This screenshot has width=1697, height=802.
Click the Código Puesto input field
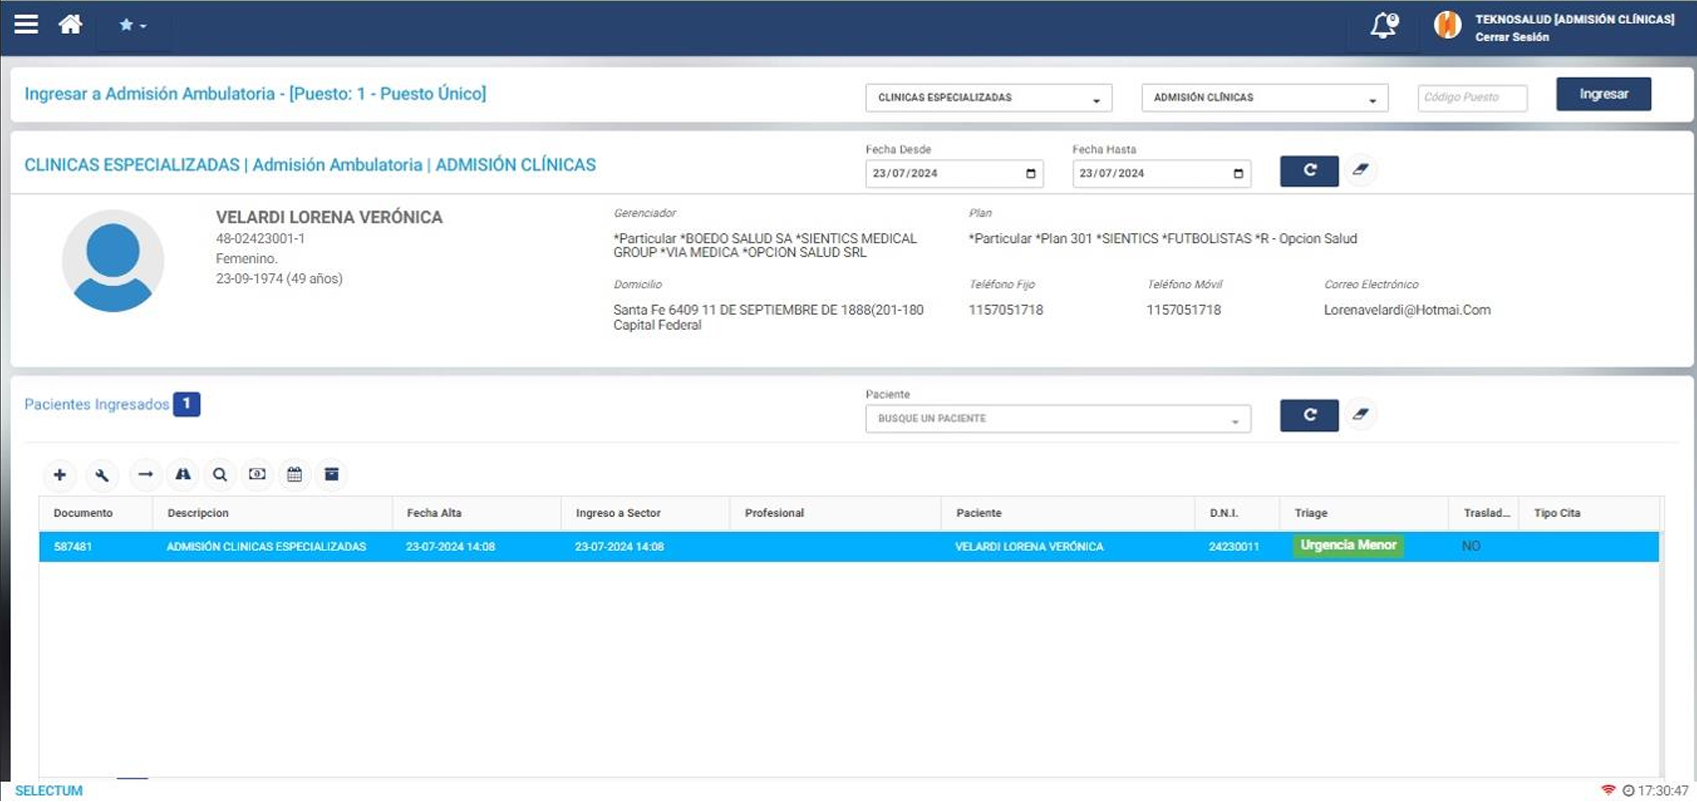(x=1471, y=98)
